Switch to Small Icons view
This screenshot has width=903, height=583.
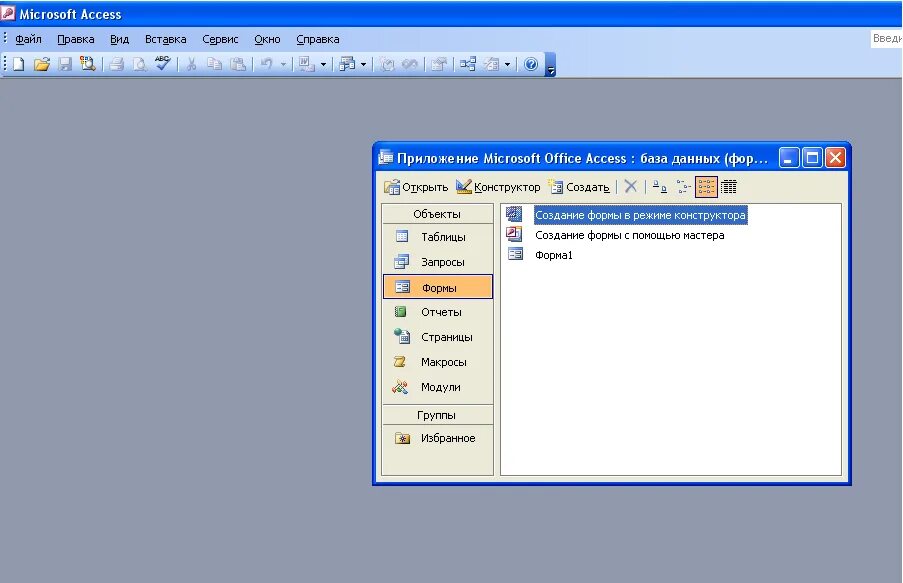[683, 187]
